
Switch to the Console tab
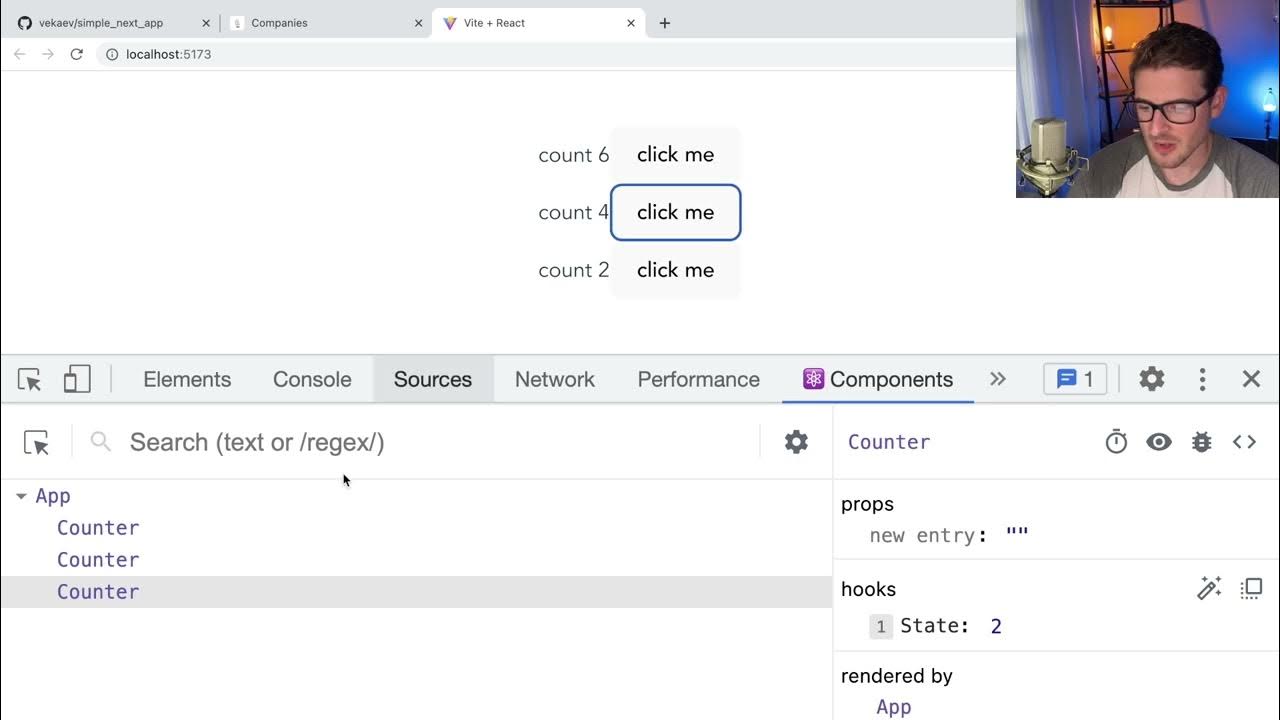point(312,380)
